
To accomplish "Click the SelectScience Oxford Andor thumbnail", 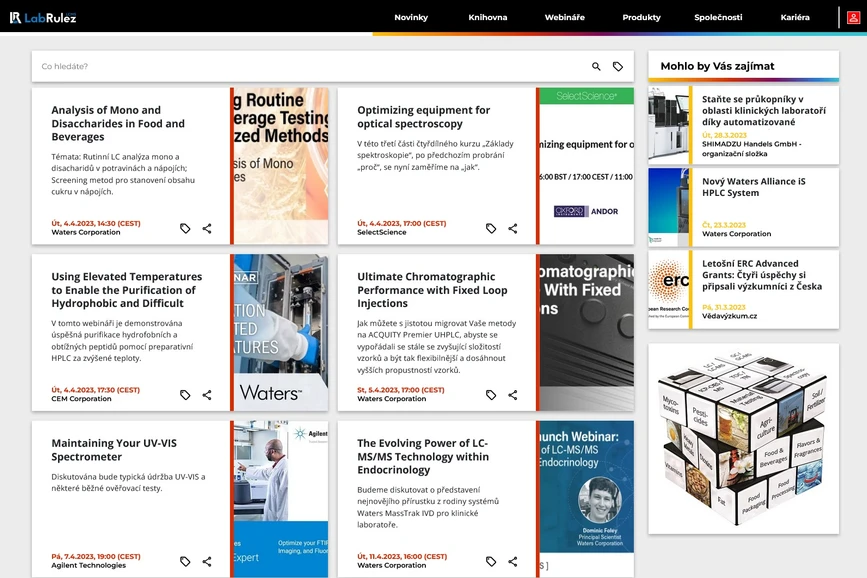I will coord(587,165).
